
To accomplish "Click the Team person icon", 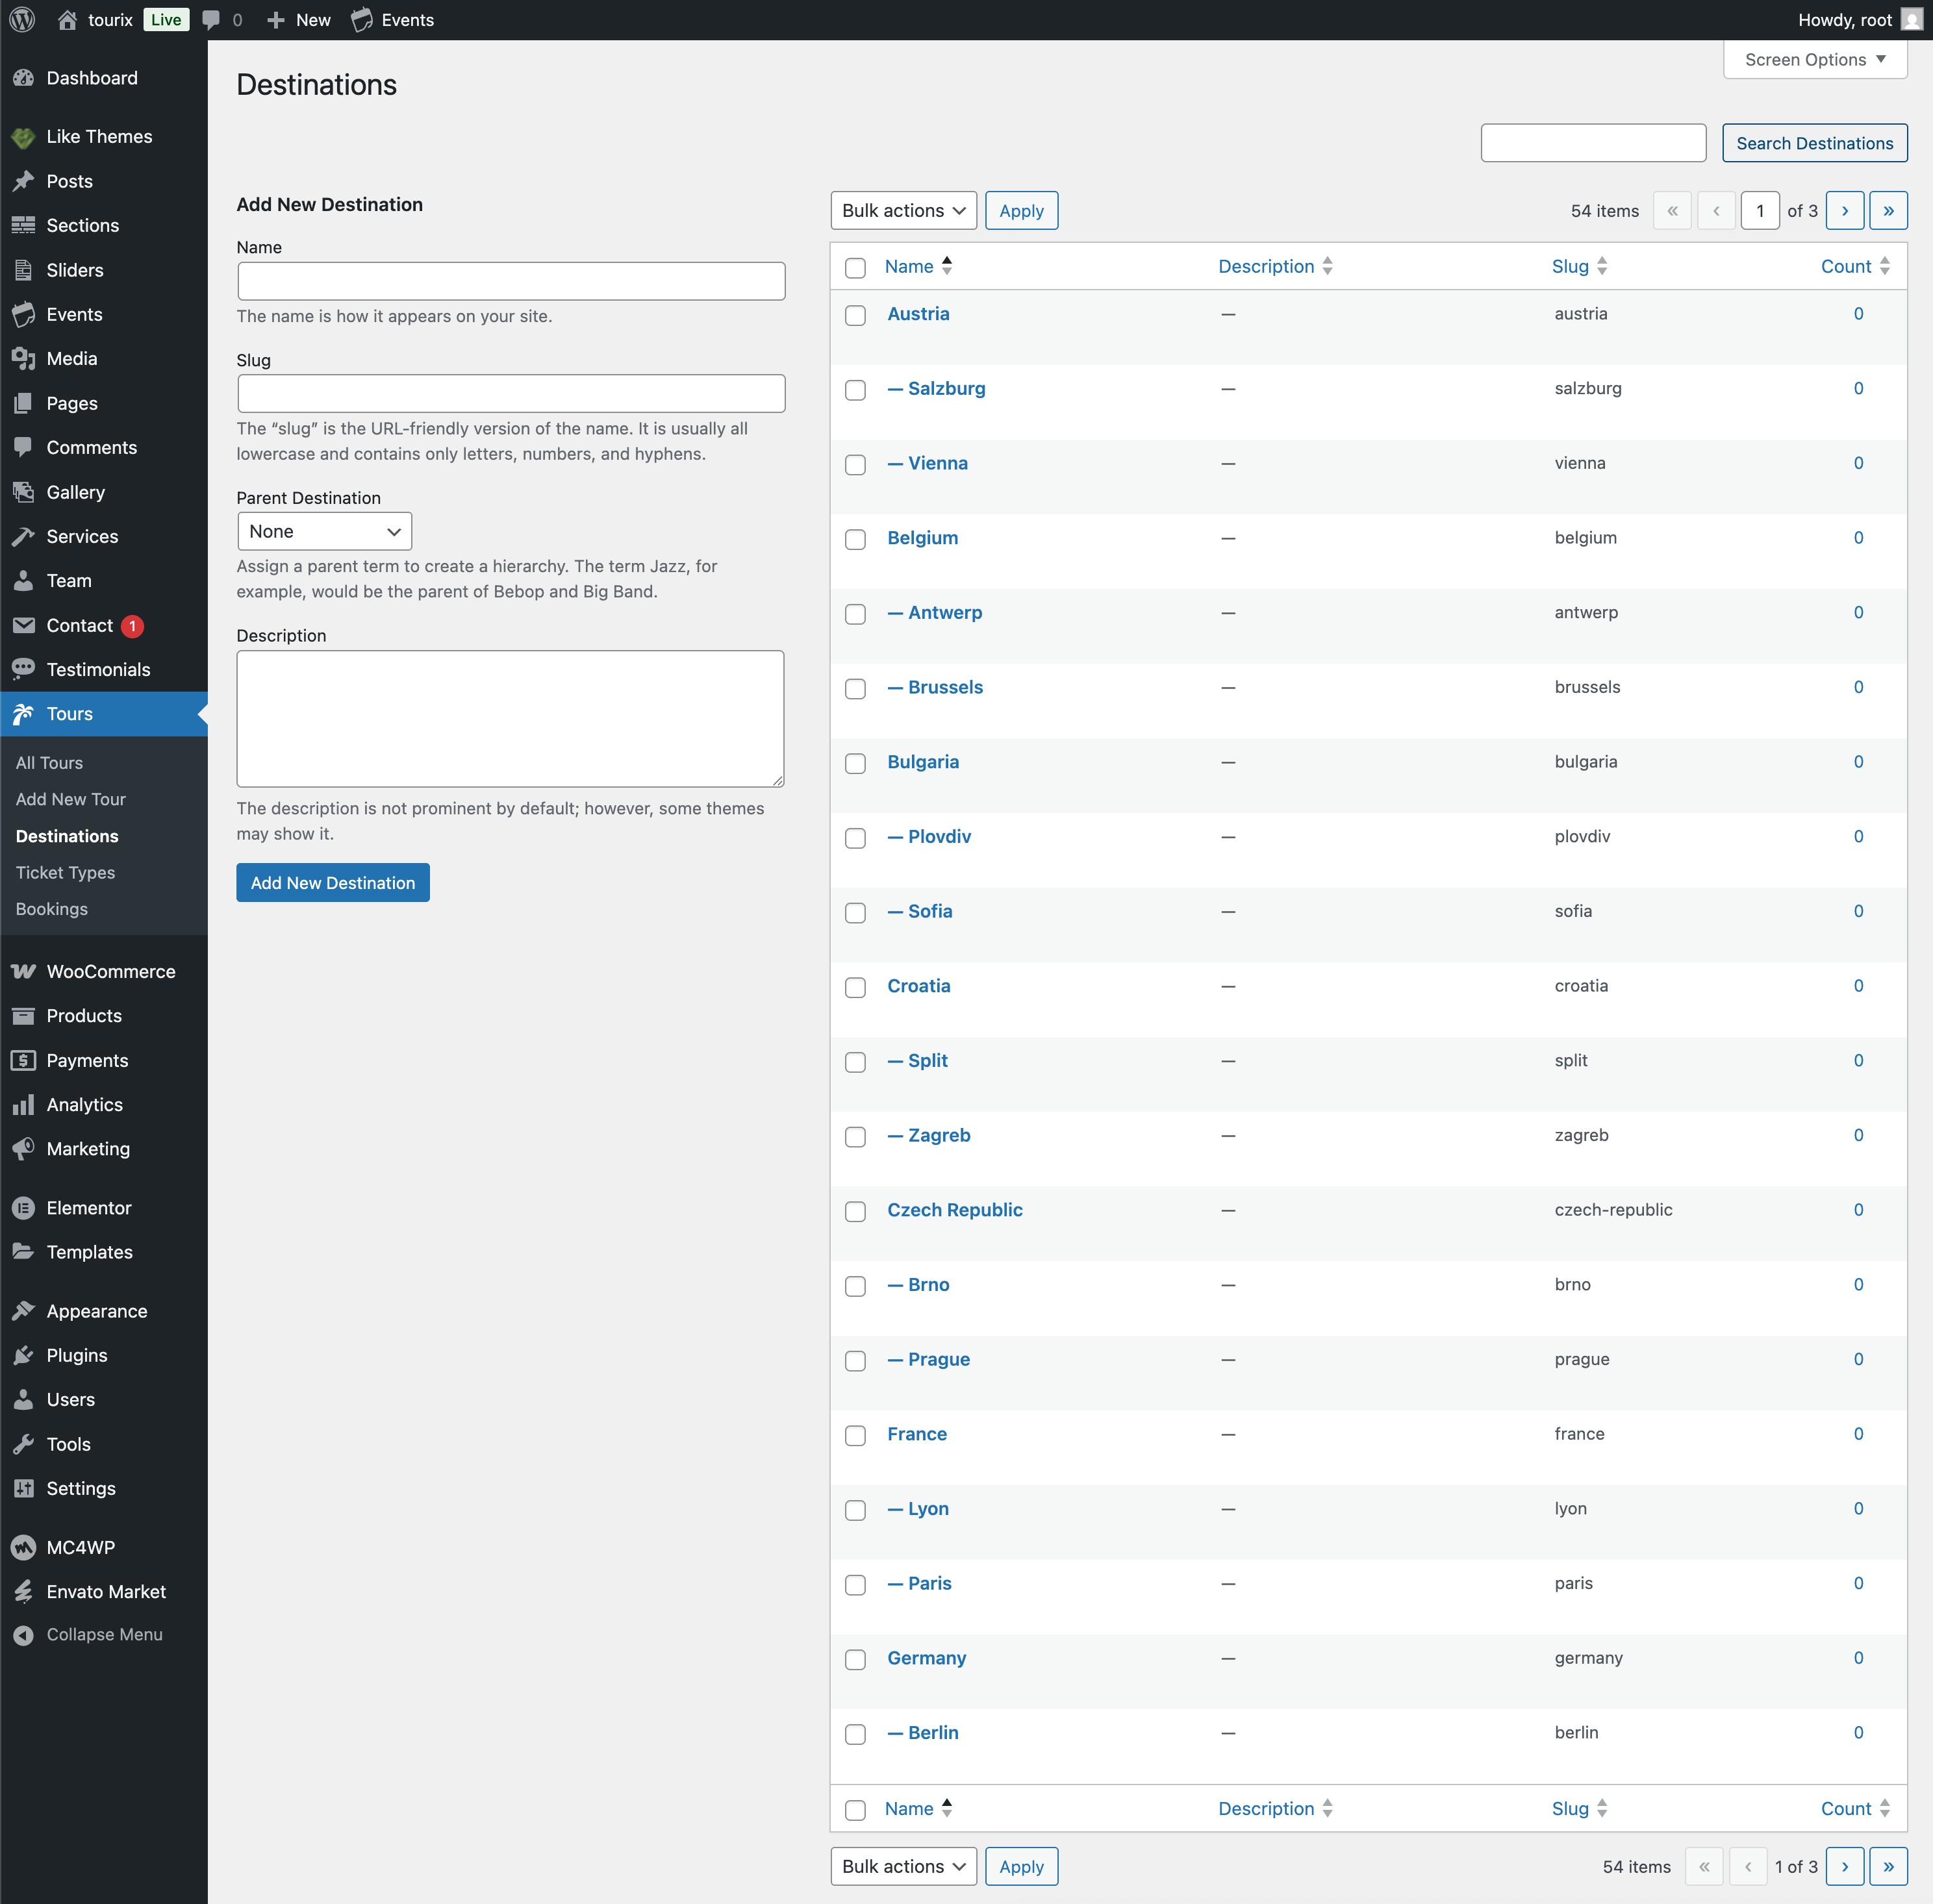I will 24,581.
